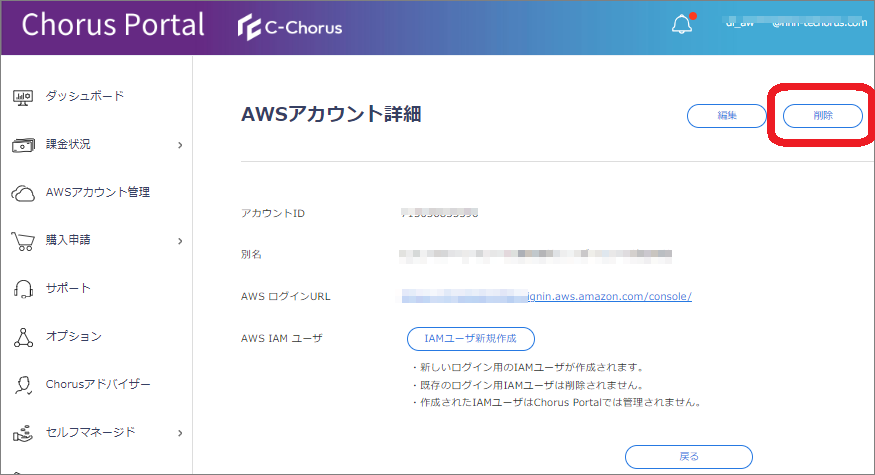Click the support headset icon
This screenshot has height=475, width=875.
pyautogui.click(x=24, y=289)
